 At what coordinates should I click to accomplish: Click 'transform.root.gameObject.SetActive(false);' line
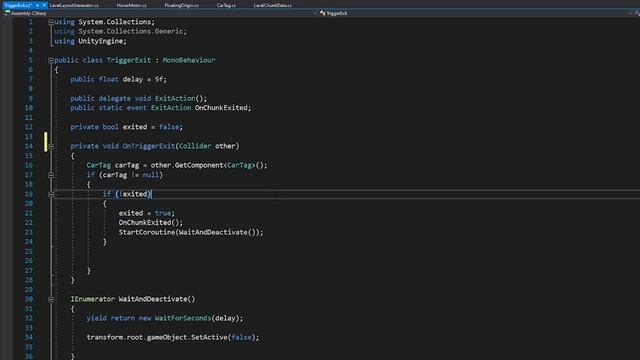click(173, 338)
